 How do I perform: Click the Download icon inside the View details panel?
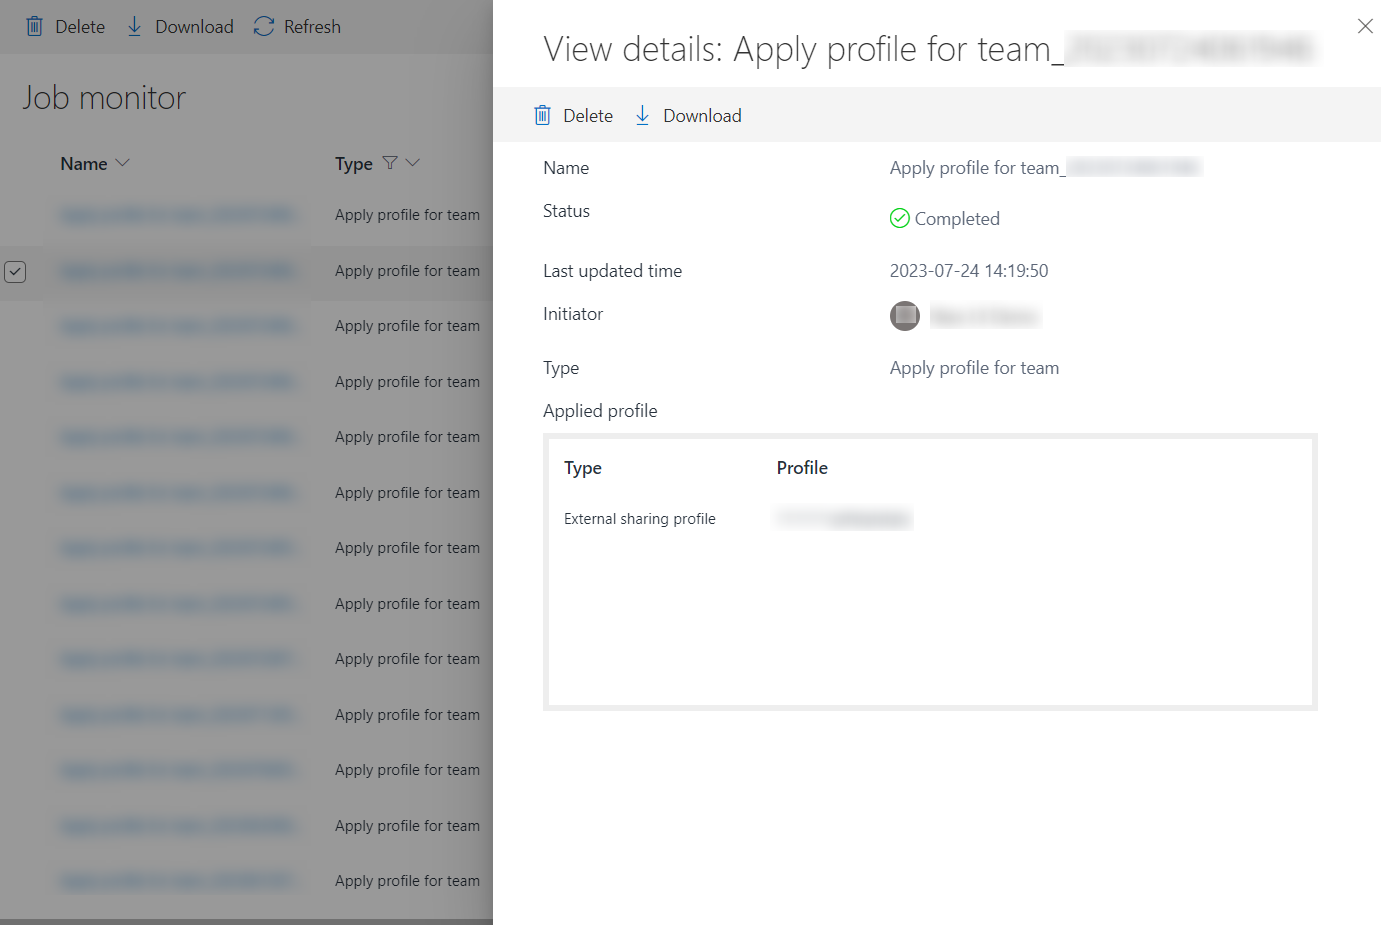click(x=642, y=115)
